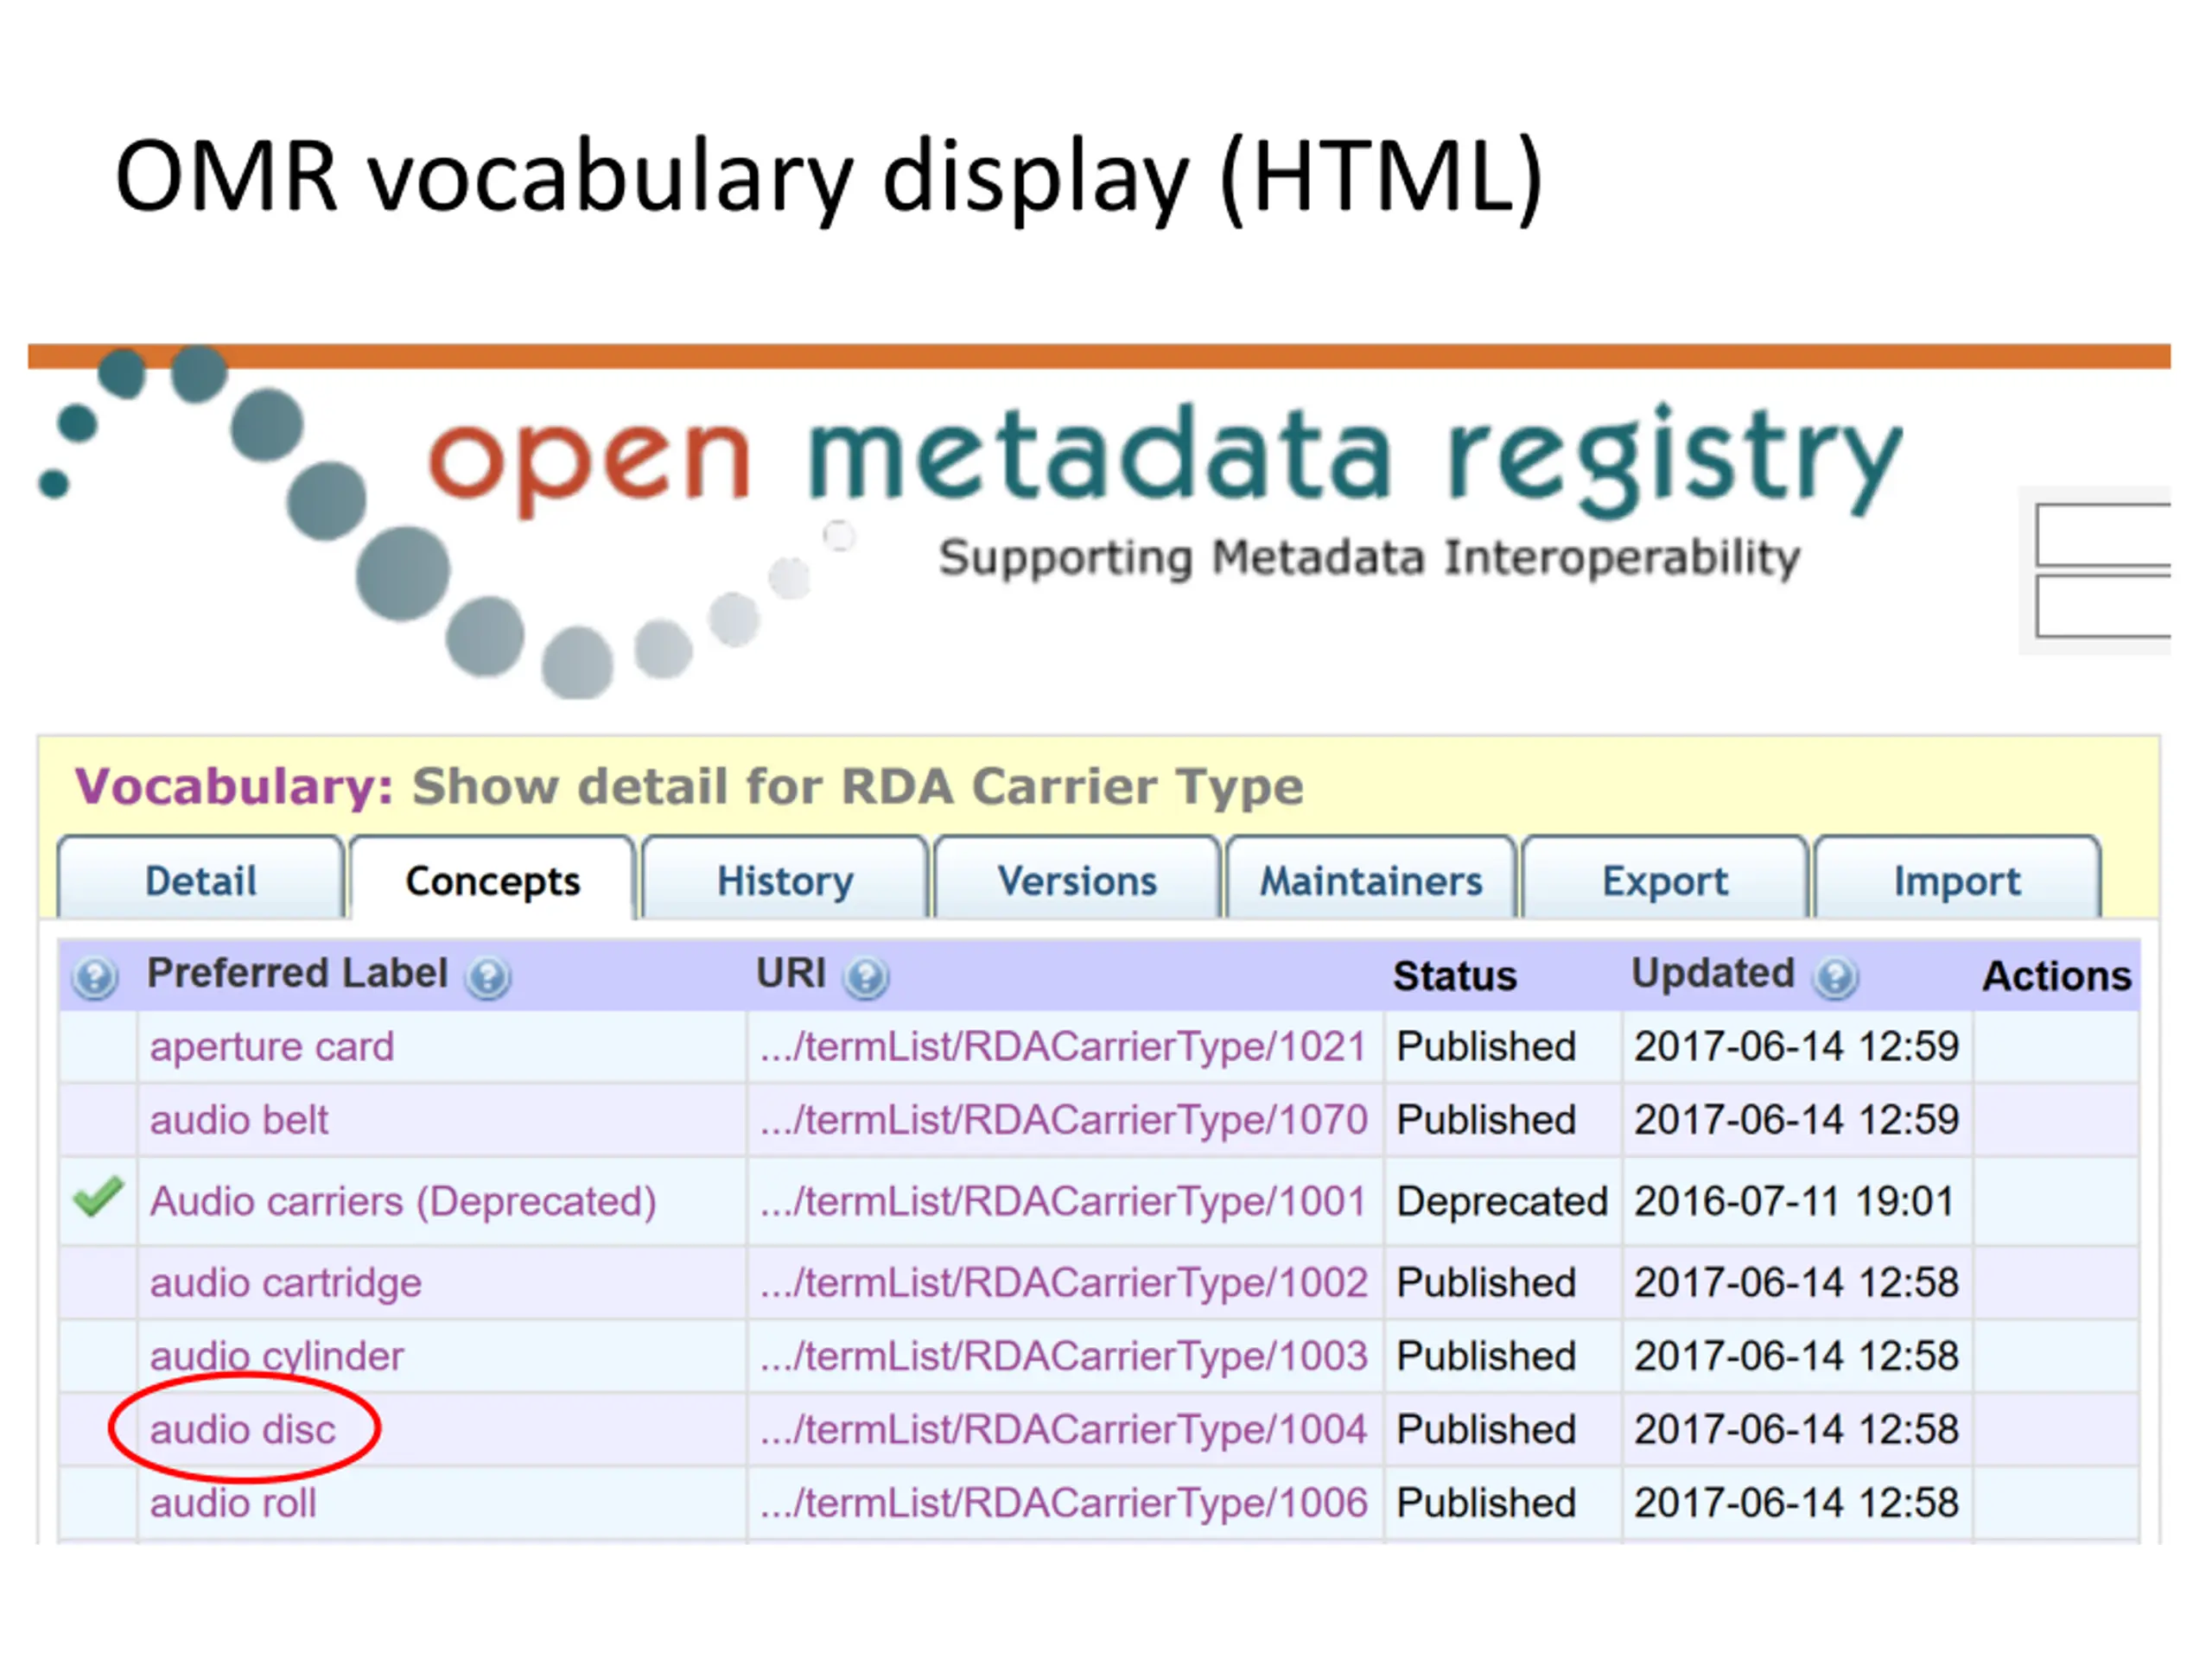Image resolution: width=2212 pixels, height=1659 pixels.
Task: Sort by the Preferred Label column header
Action: (x=297, y=973)
